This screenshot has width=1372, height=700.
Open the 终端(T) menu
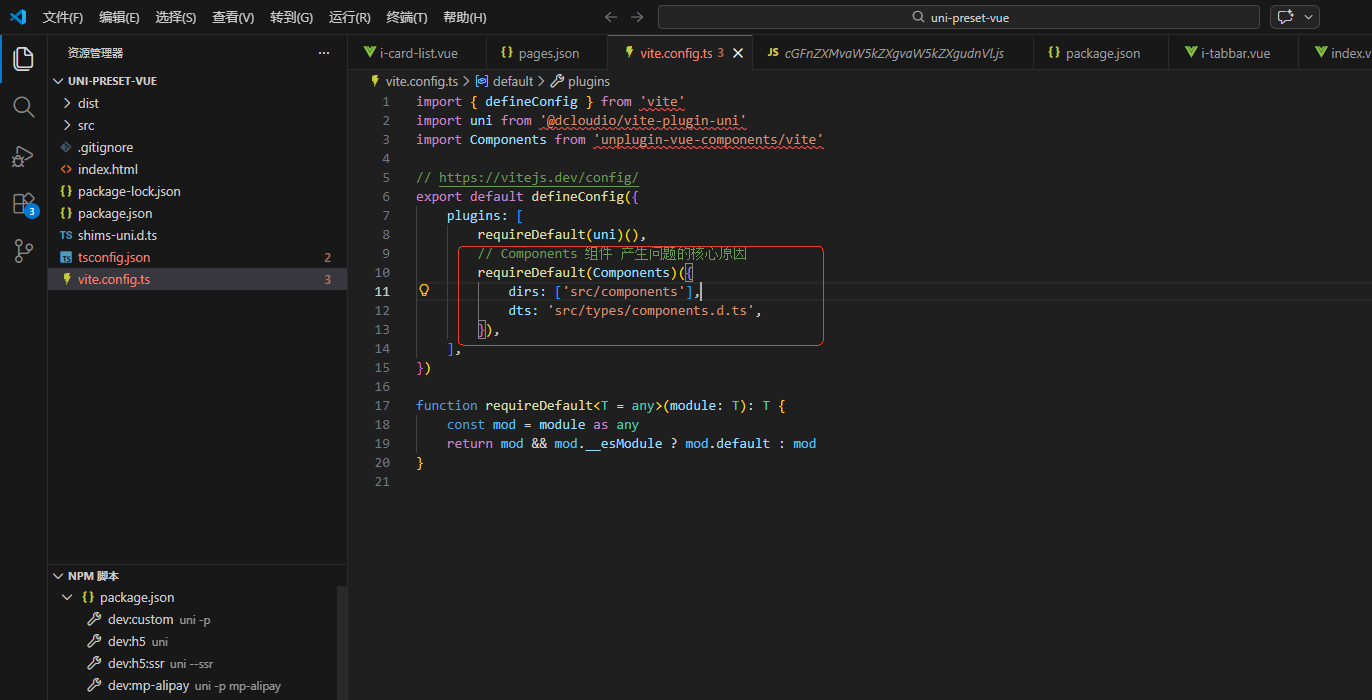407,17
